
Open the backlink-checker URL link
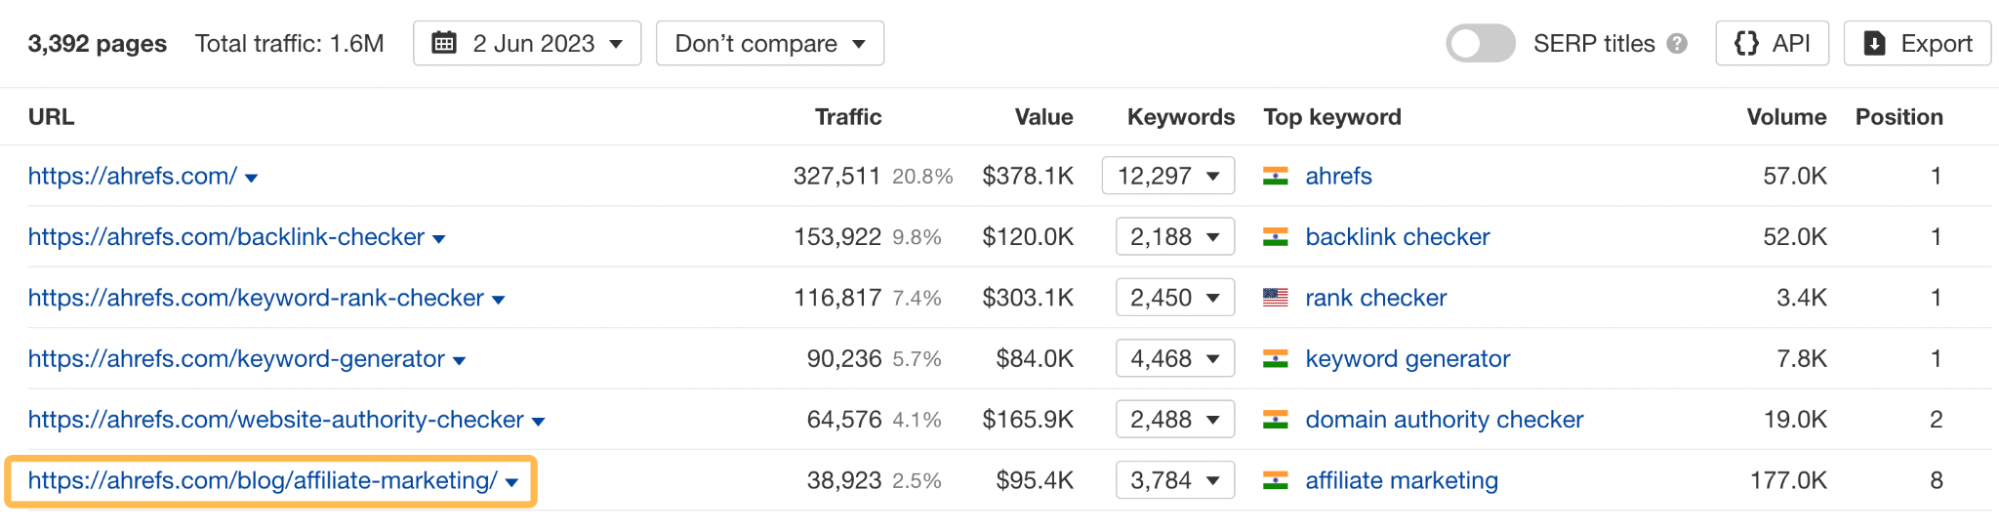(226, 237)
